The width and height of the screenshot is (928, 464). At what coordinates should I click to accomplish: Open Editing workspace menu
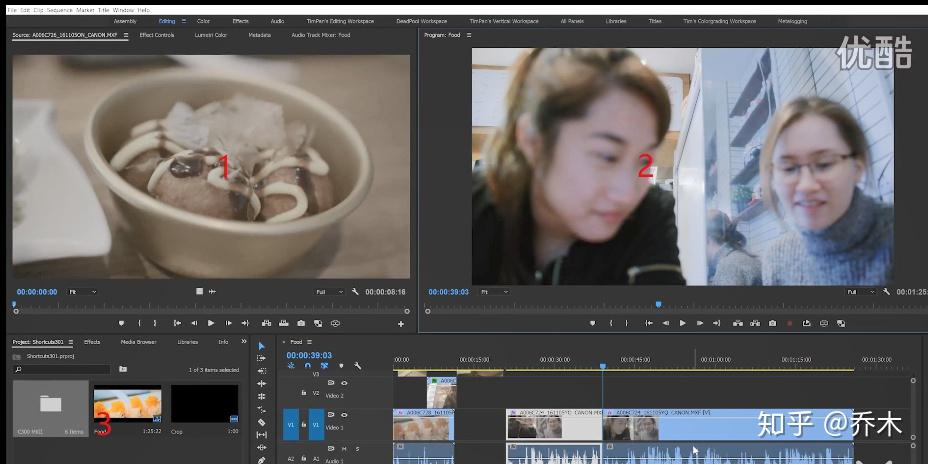tap(183, 21)
